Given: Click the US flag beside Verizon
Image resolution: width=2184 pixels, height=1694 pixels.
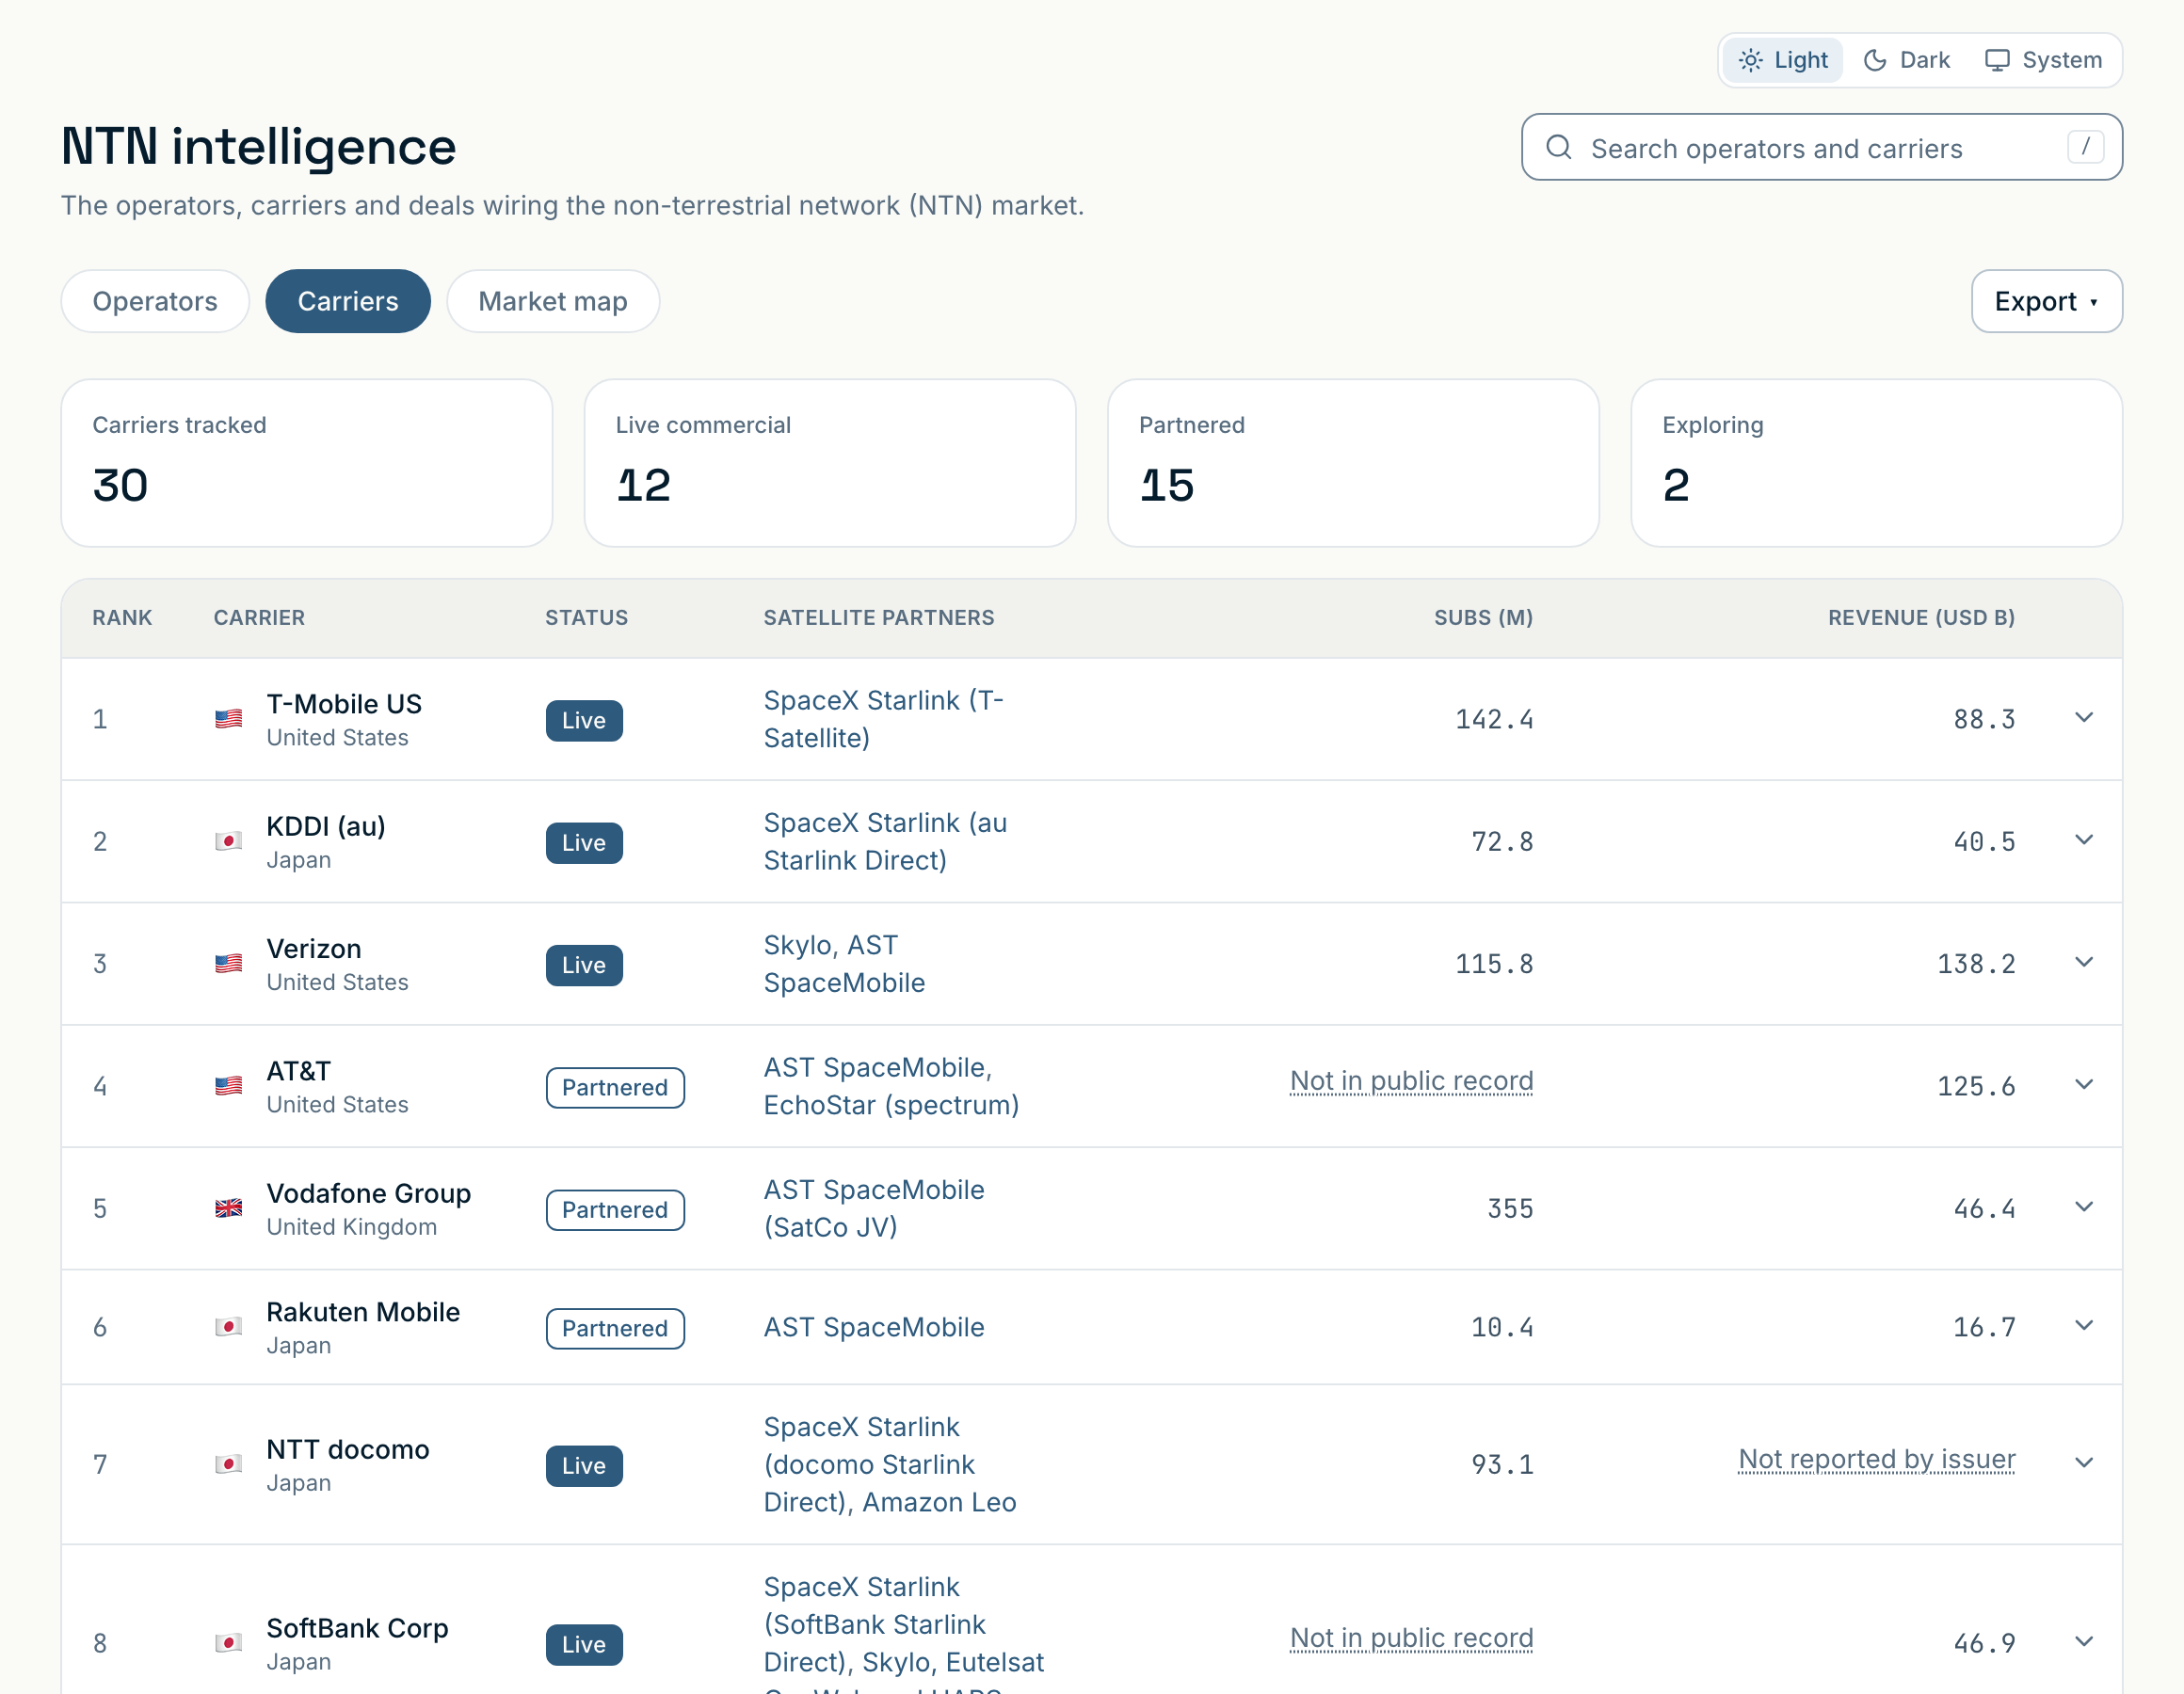Looking at the screenshot, I should (x=229, y=964).
